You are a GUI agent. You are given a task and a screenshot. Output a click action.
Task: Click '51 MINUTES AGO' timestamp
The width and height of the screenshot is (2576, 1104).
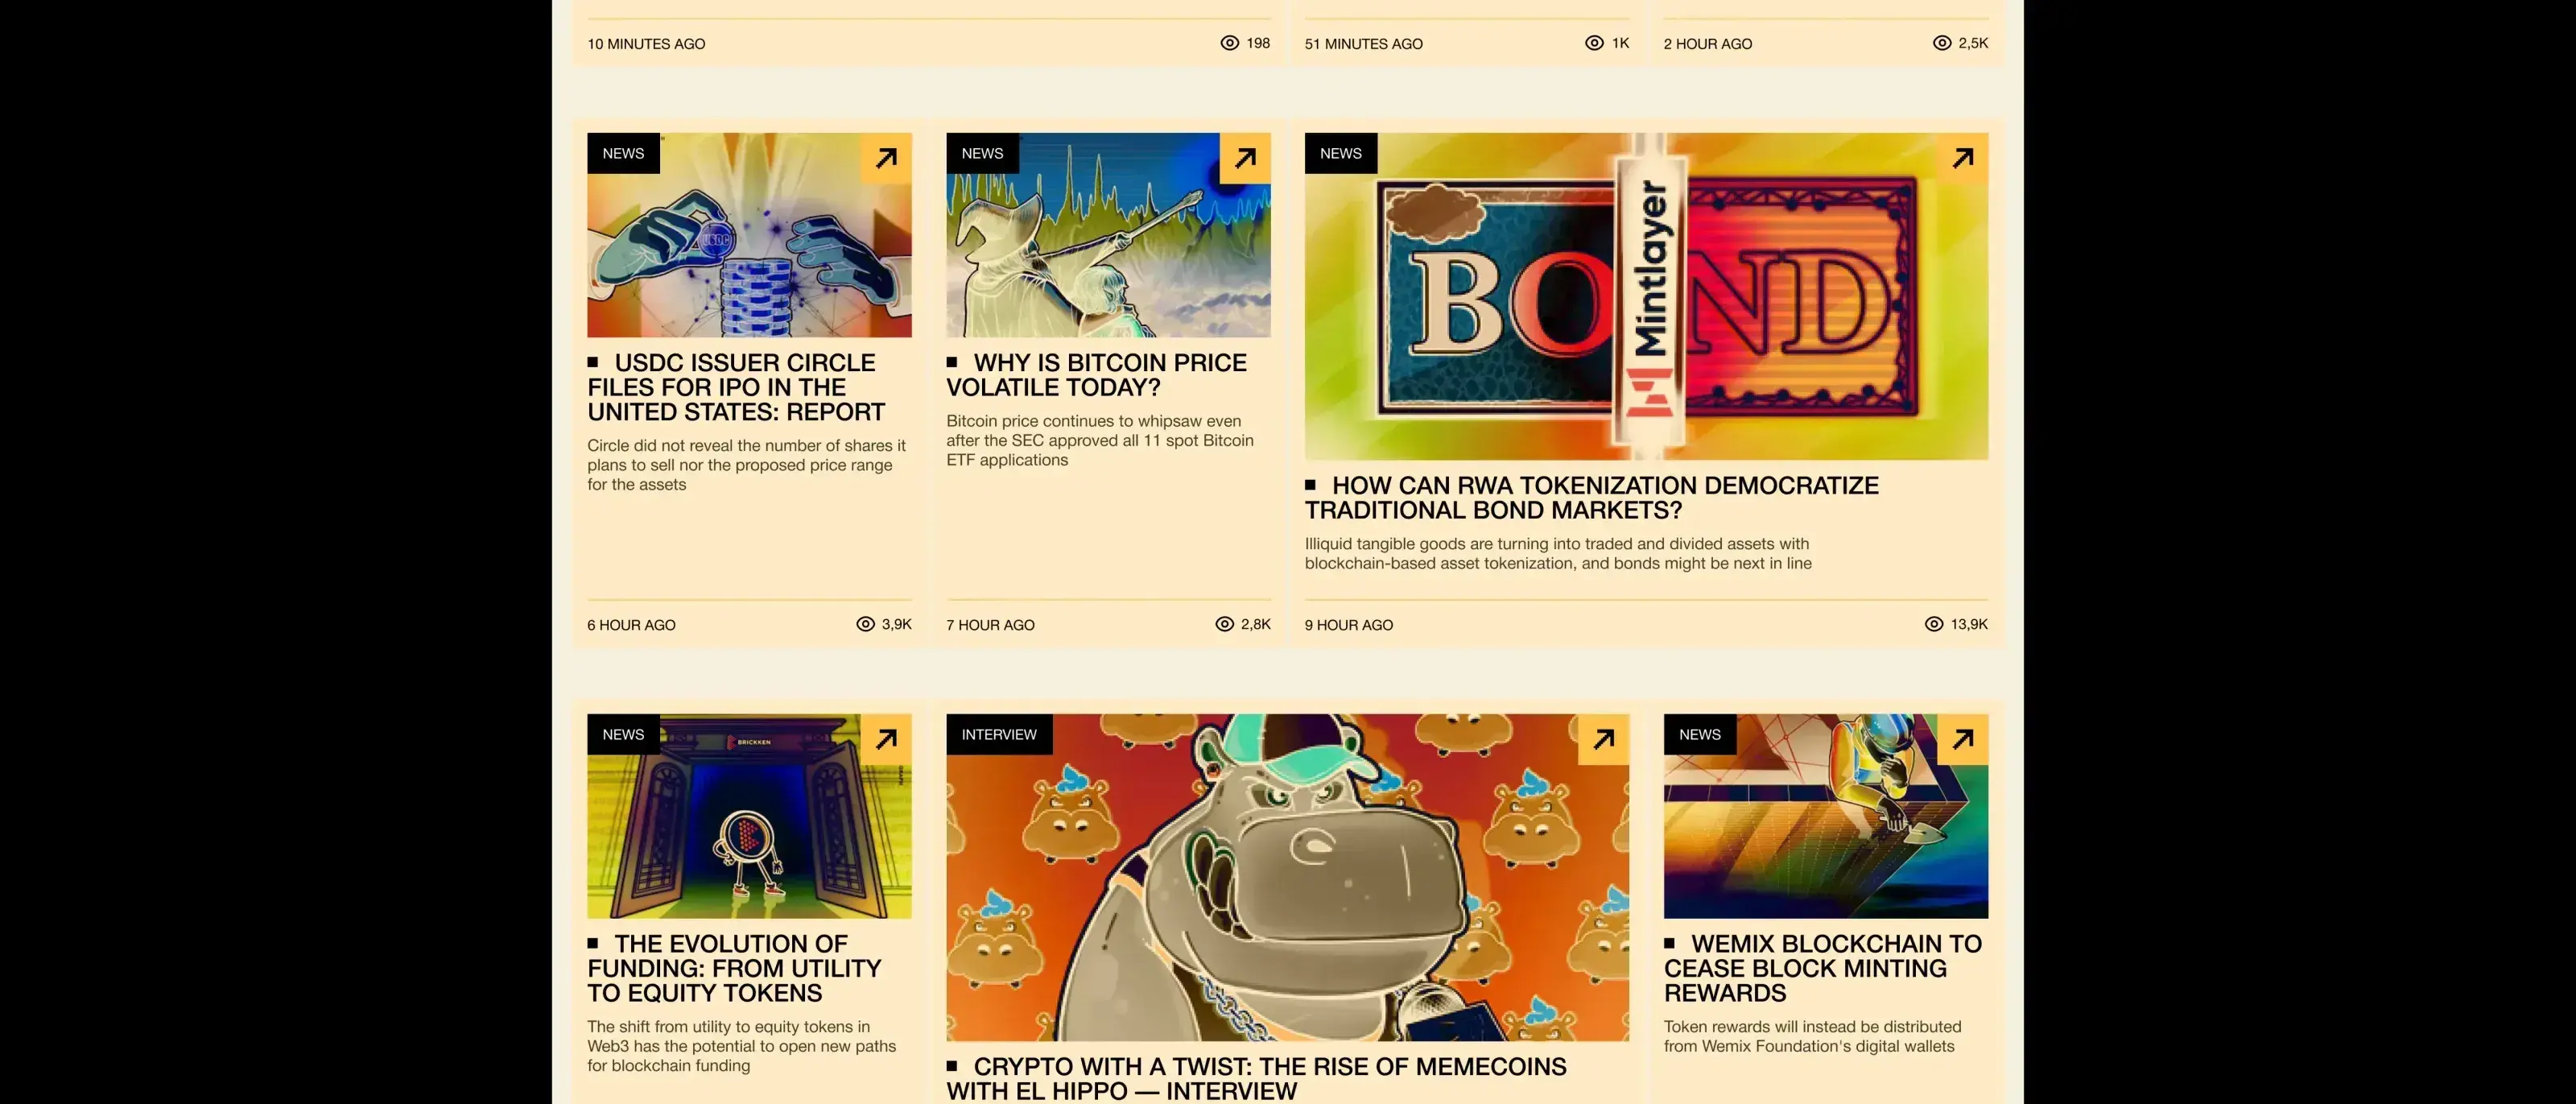coord(1364,44)
